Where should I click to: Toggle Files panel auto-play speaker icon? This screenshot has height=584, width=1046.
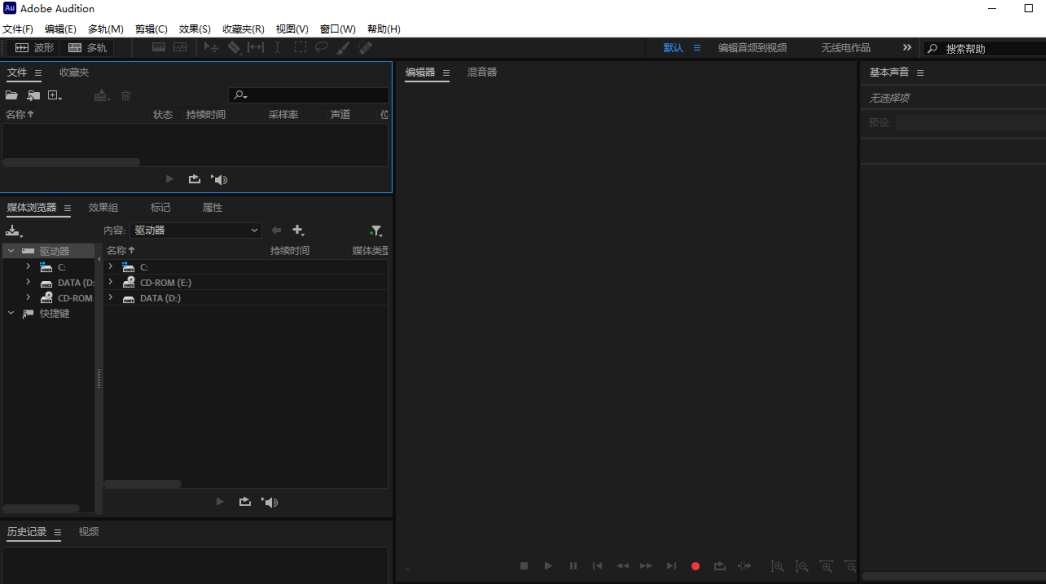click(x=219, y=179)
